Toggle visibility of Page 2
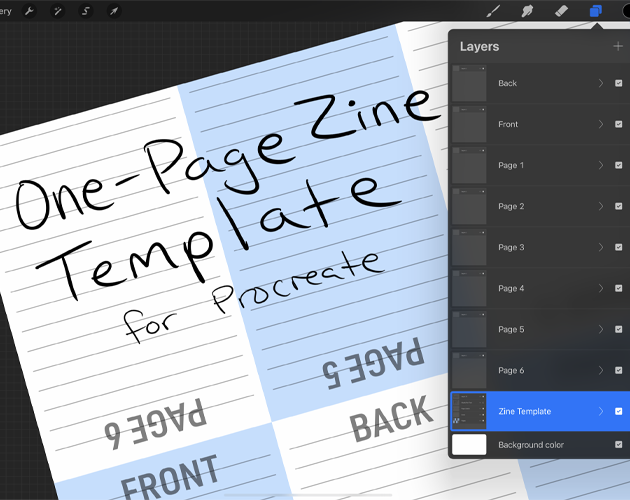Image resolution: width=630 pixels, height=500 pixels. [618, 206]
